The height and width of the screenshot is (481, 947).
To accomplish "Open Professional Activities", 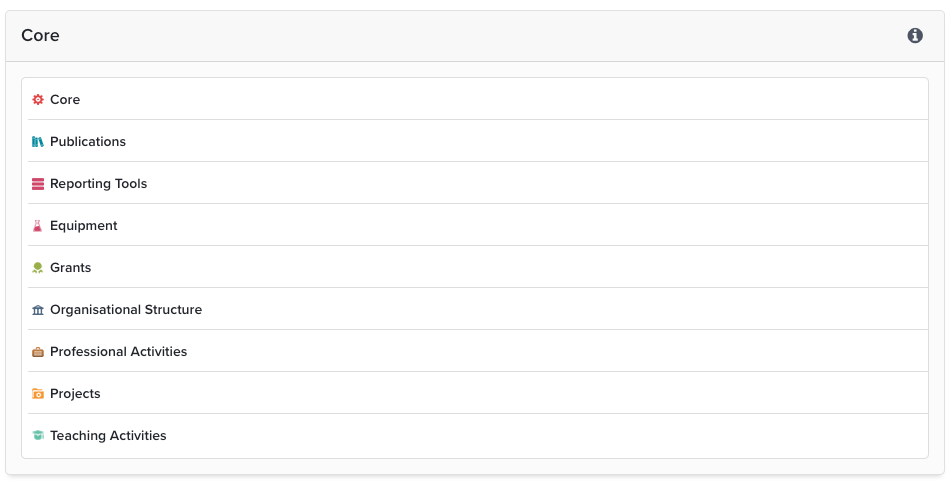I will (118, 352).
